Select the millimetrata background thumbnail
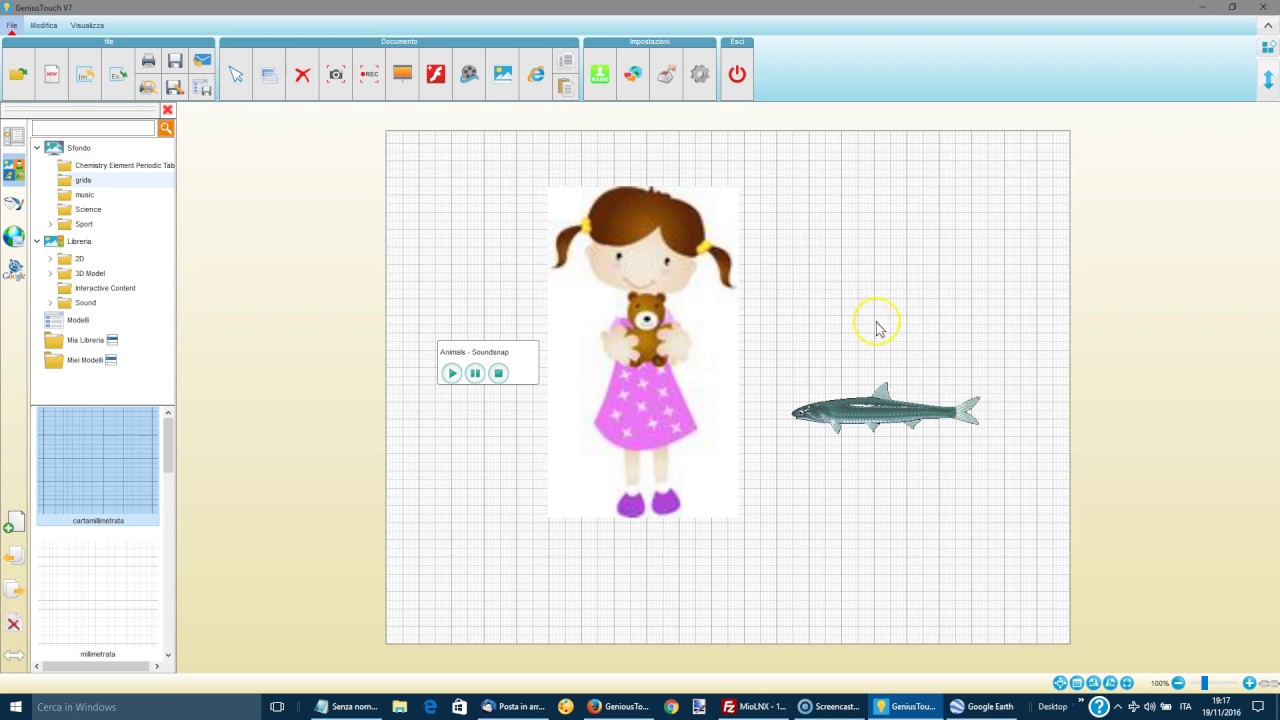Viewport: 1280px width, 720px height. click(x=98, y=599)
